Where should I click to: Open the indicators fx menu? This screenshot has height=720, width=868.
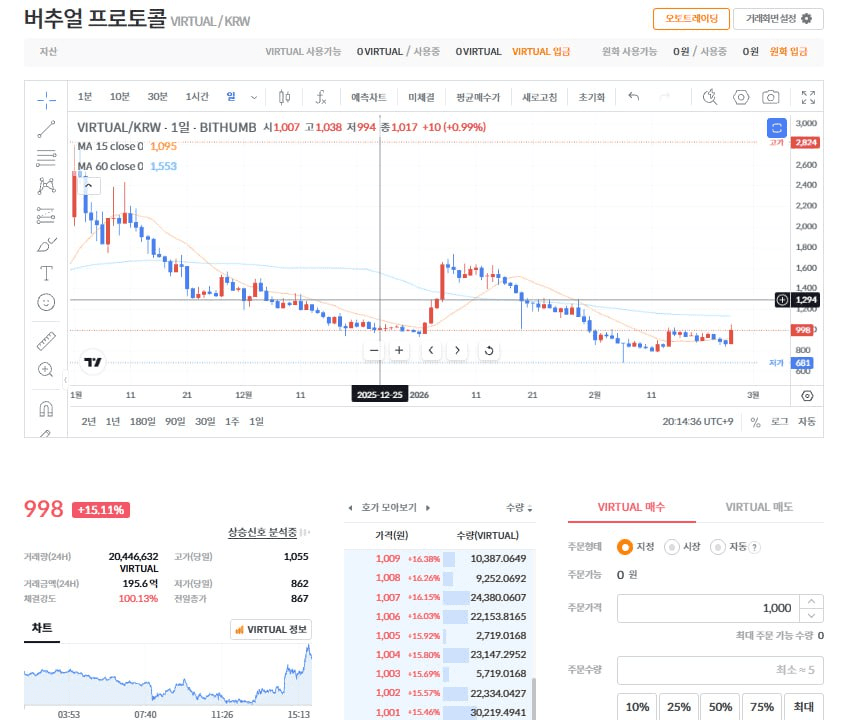(321, 97)
